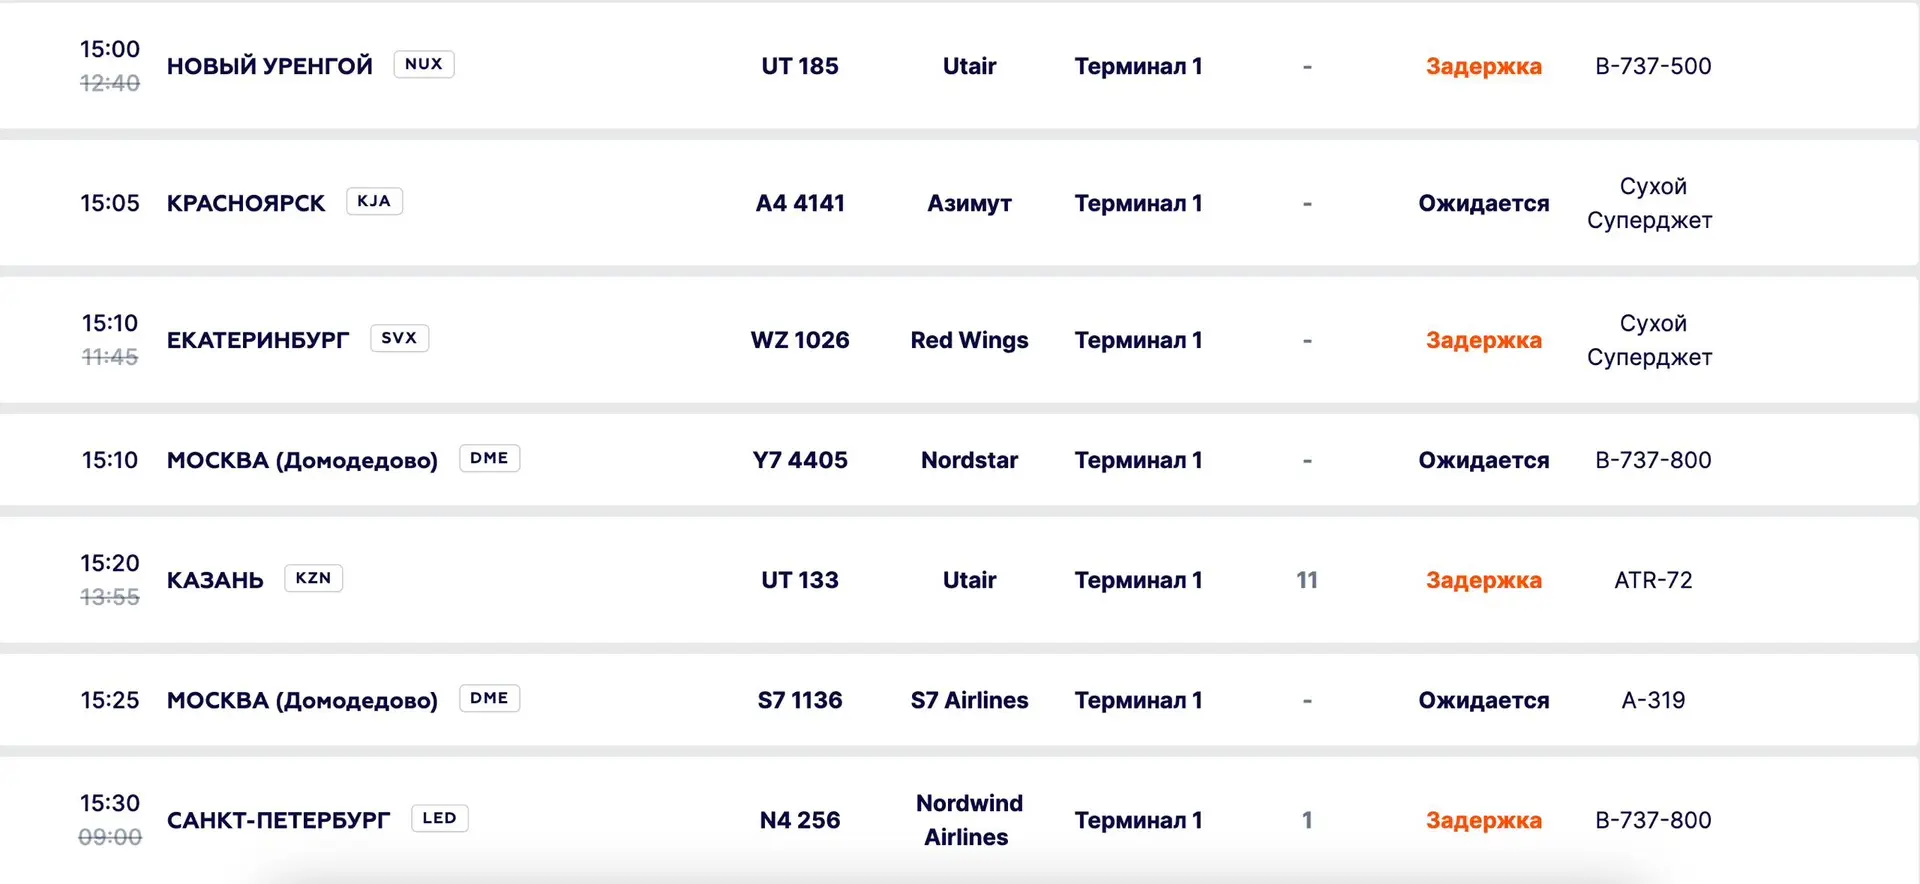This screenshot has width=1920, height=884.
Task: Click Nordwind Airlines carrier name
Action: pos(969,820)
